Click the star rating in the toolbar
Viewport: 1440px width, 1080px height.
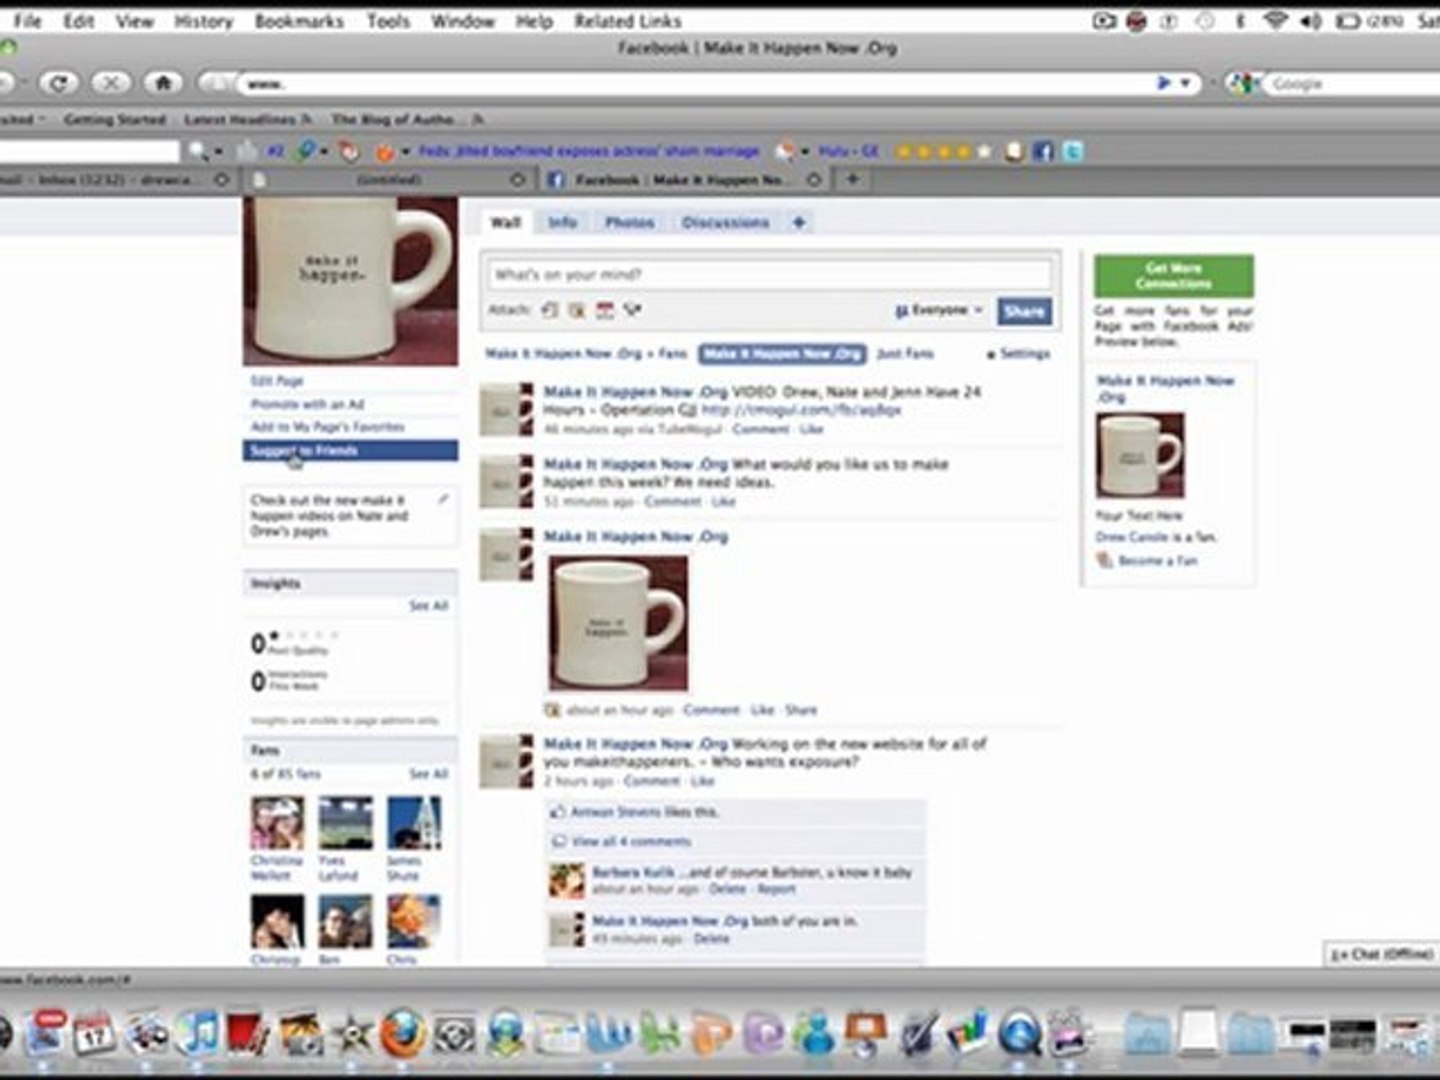(x=943, y=151)
